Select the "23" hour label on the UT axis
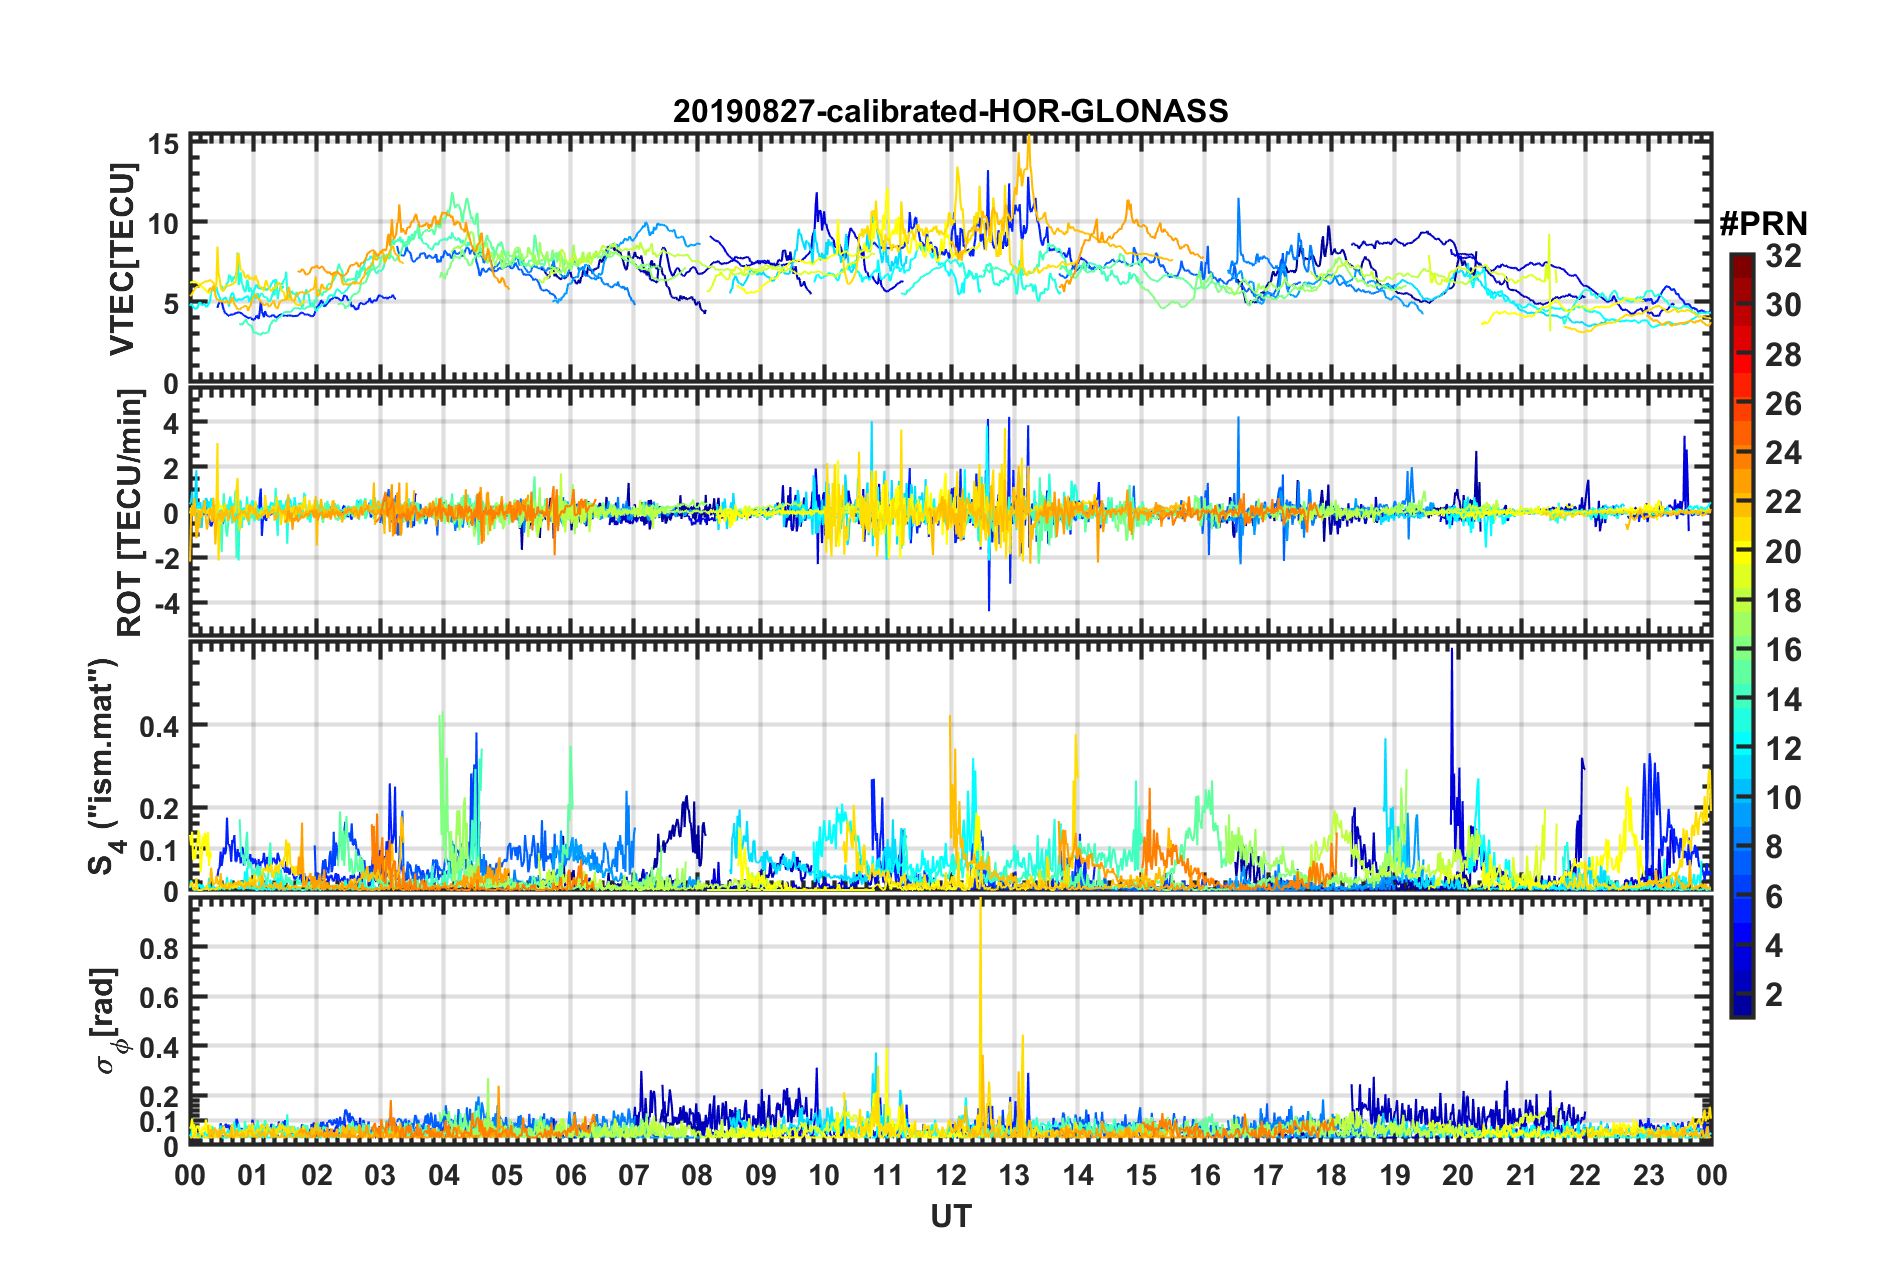This screenshot has height=1272, width=1902. coord(1648,1175)
